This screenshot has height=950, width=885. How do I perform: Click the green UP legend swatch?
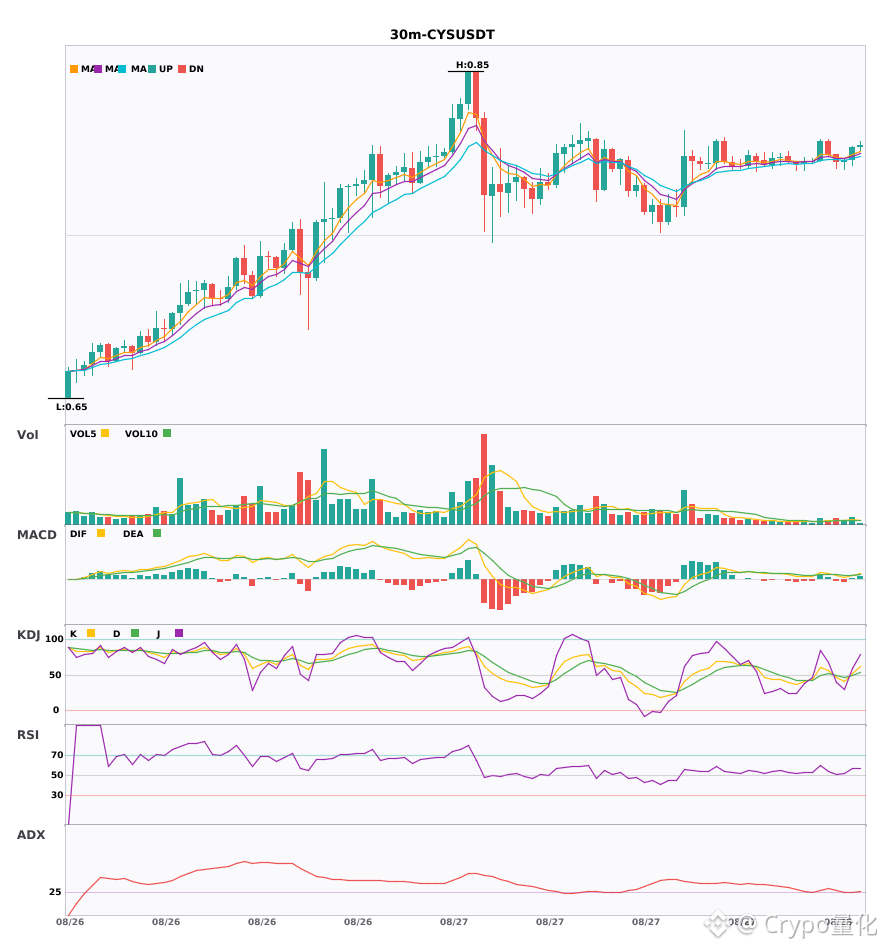[x=152, y=69]
